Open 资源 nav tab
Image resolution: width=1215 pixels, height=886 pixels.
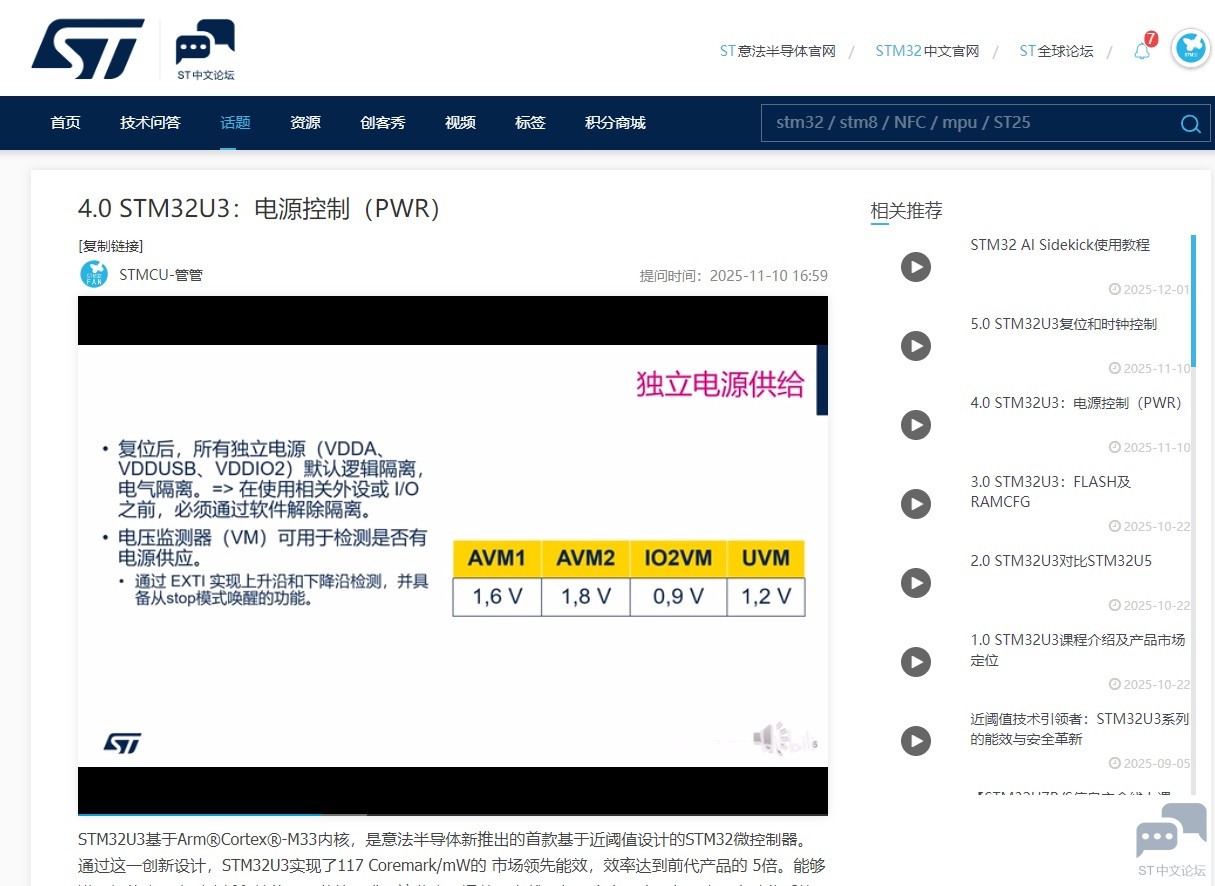pyautogui.click(x=305, y=123)
